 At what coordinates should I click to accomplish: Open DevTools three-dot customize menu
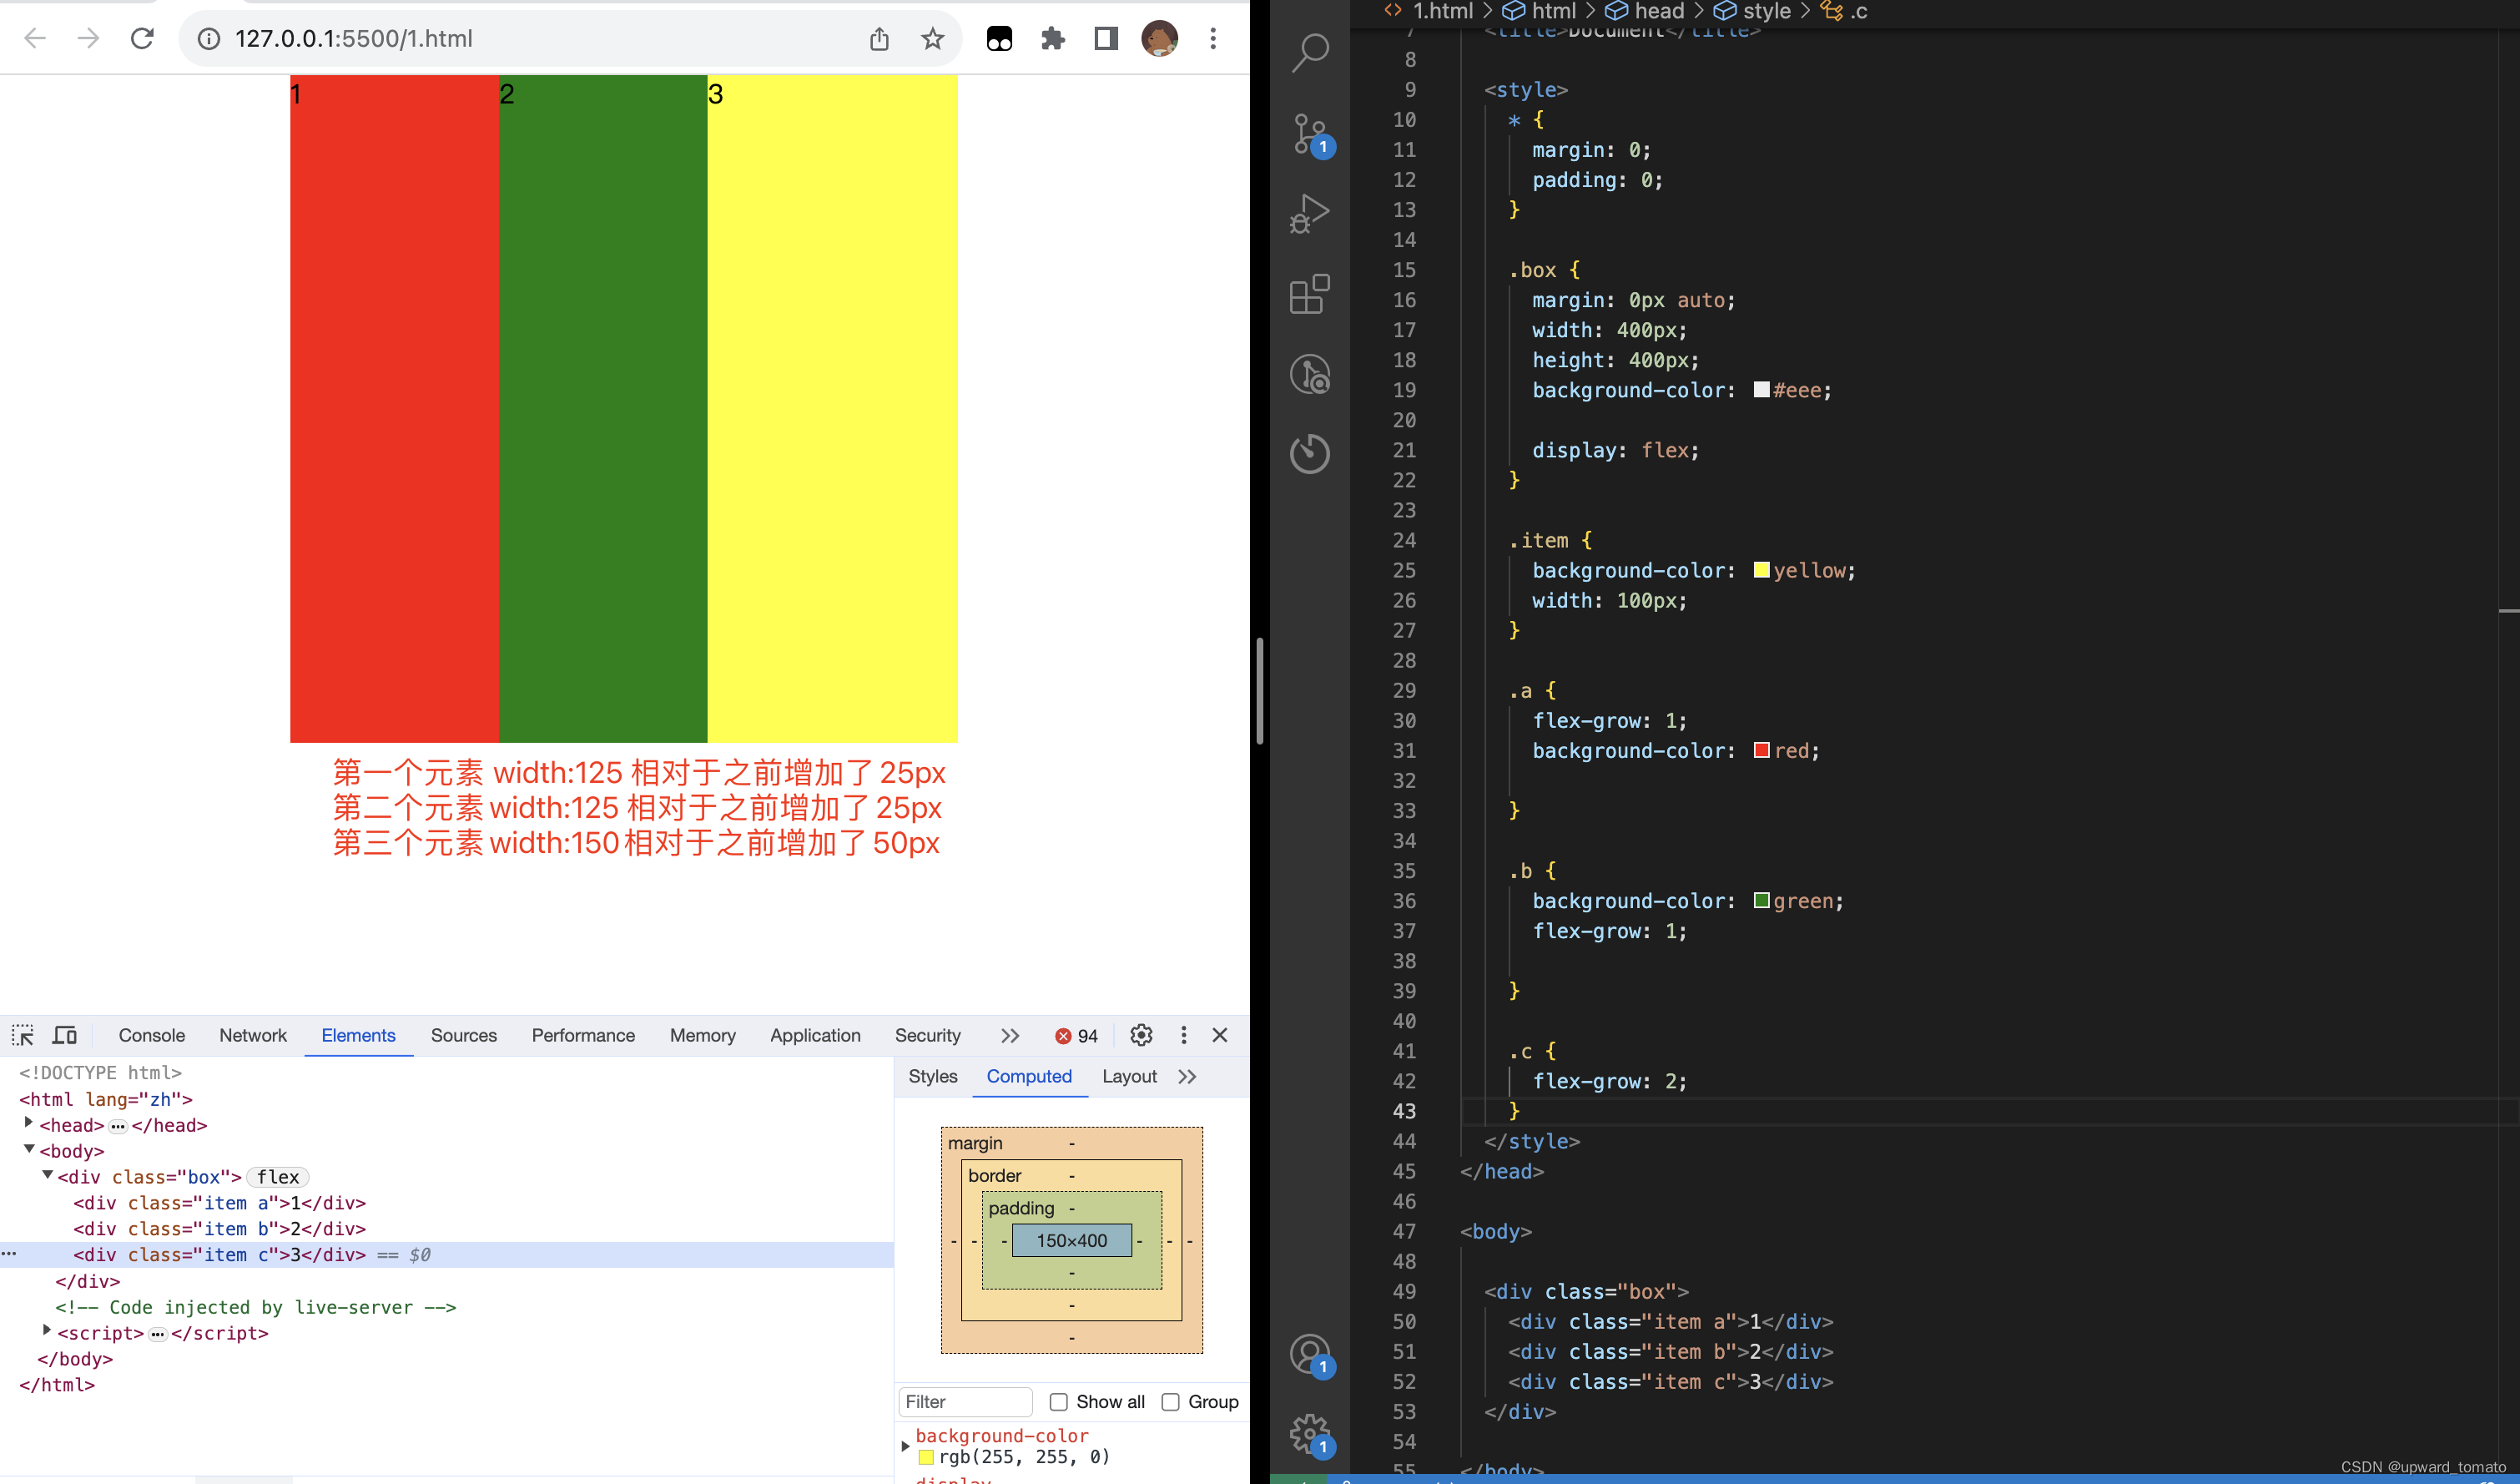(1184, 1035)
